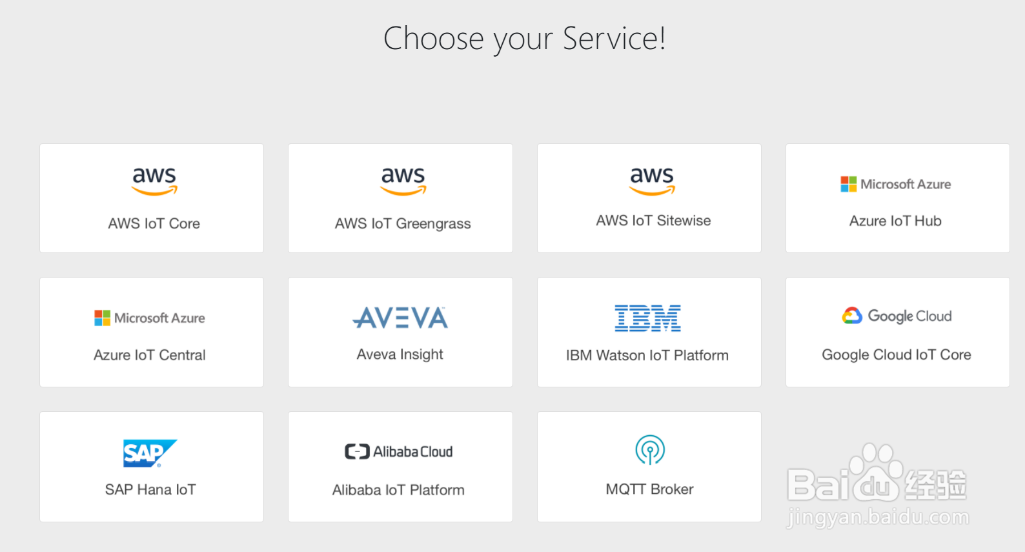Screen dimensions: 1025x552
Task: Click the AWS logo above AWS IoT Core
Action: point(154,181)
